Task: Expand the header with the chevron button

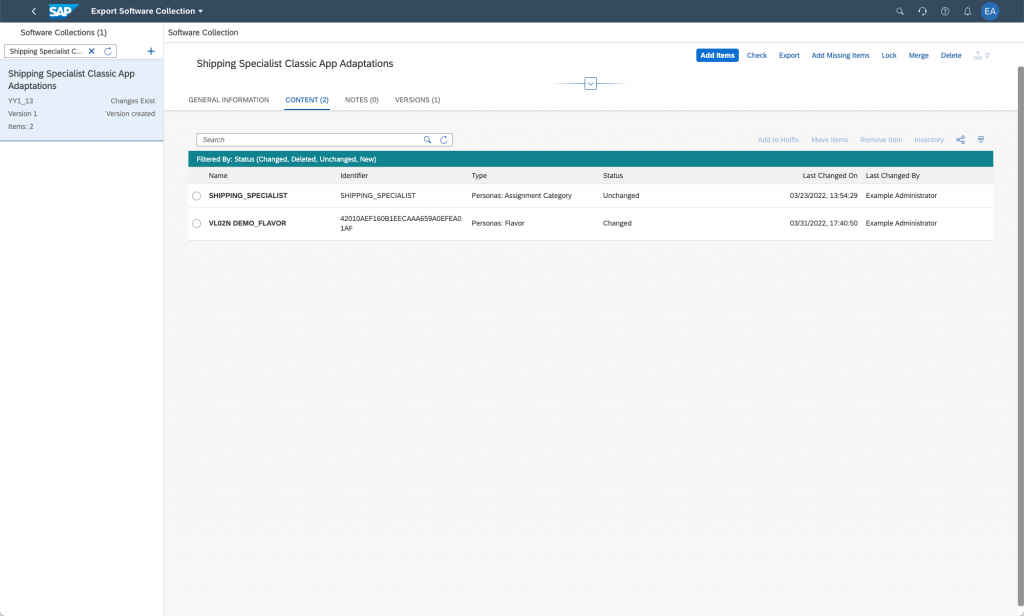Action: tap(590, 84)
